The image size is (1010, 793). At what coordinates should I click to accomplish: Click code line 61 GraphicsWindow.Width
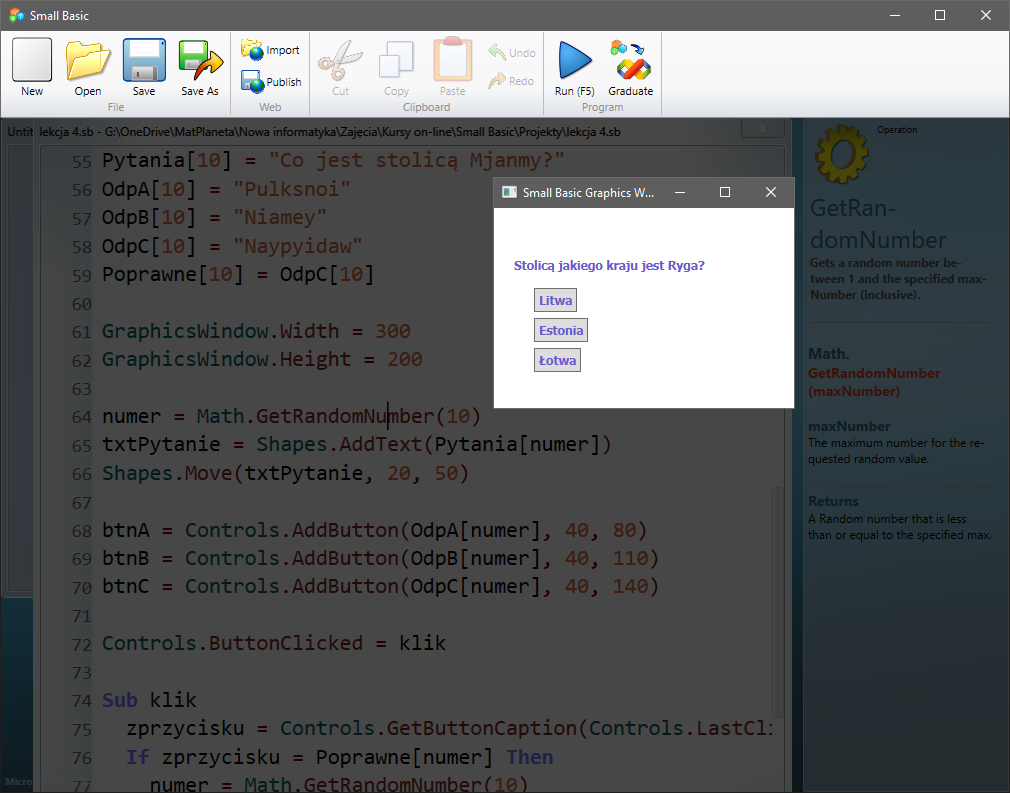pos(256,331)
